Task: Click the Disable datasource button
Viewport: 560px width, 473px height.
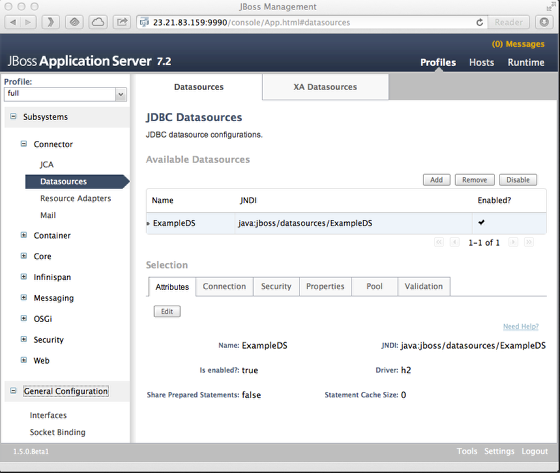Action: click(x=518, y=180)
